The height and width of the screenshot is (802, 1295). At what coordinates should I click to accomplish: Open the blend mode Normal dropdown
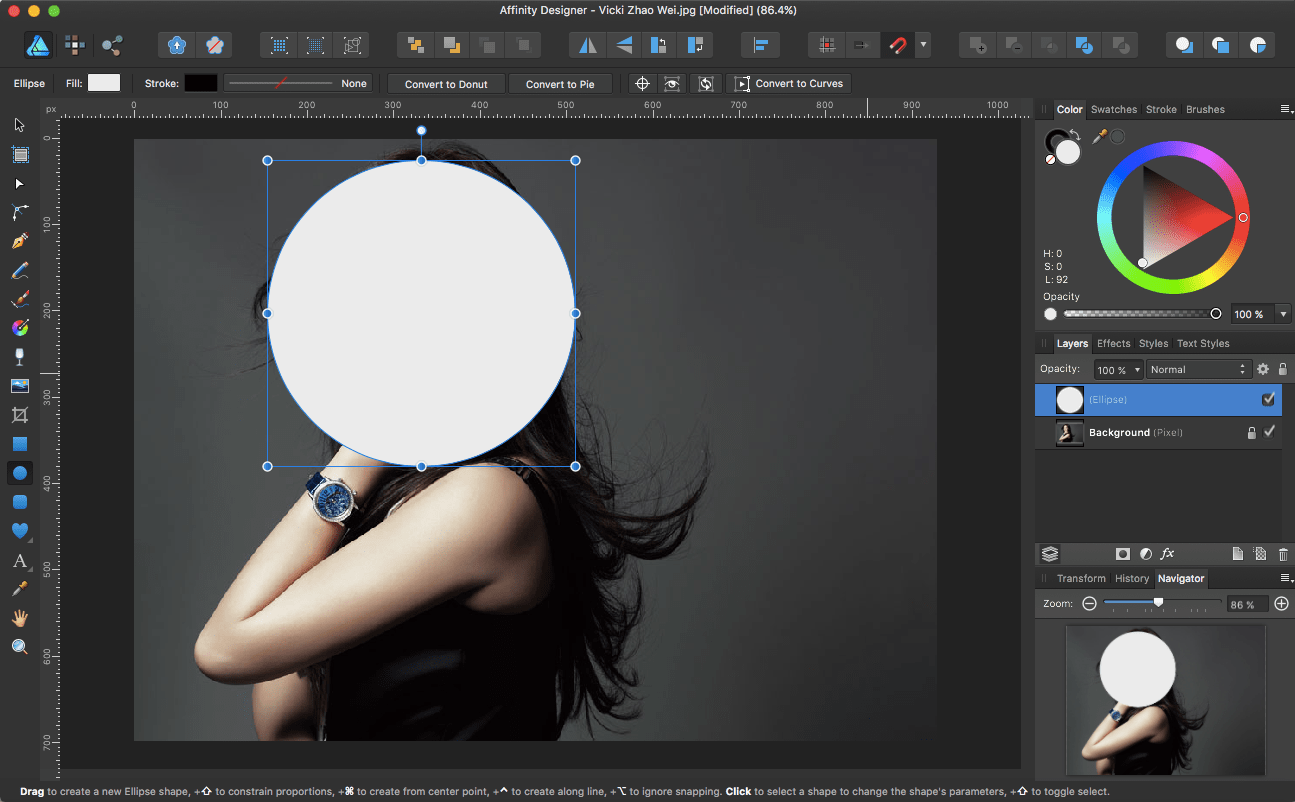[1198, 368]
